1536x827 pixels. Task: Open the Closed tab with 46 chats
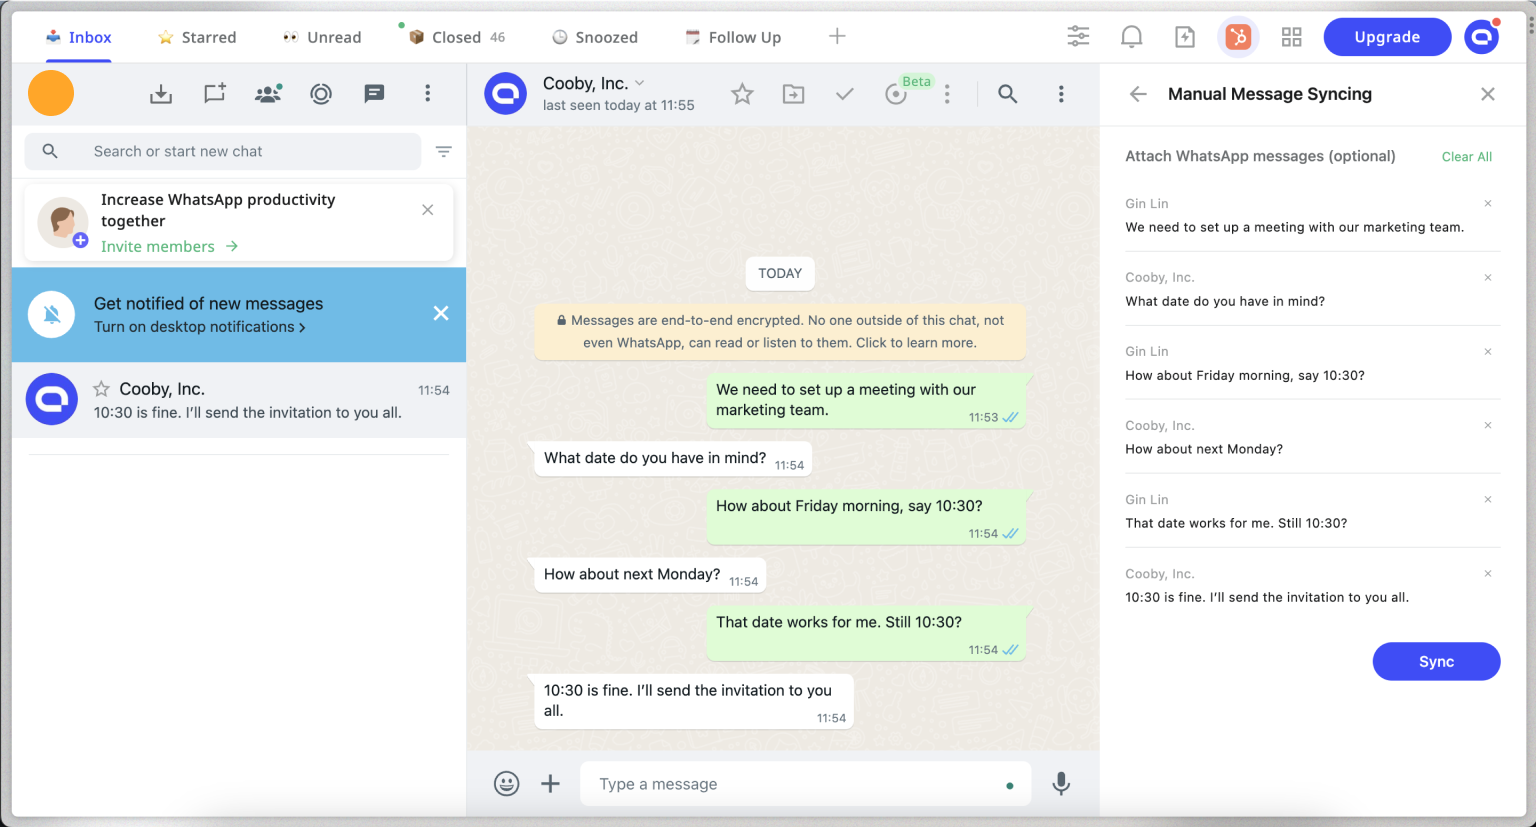click(456, 37)
